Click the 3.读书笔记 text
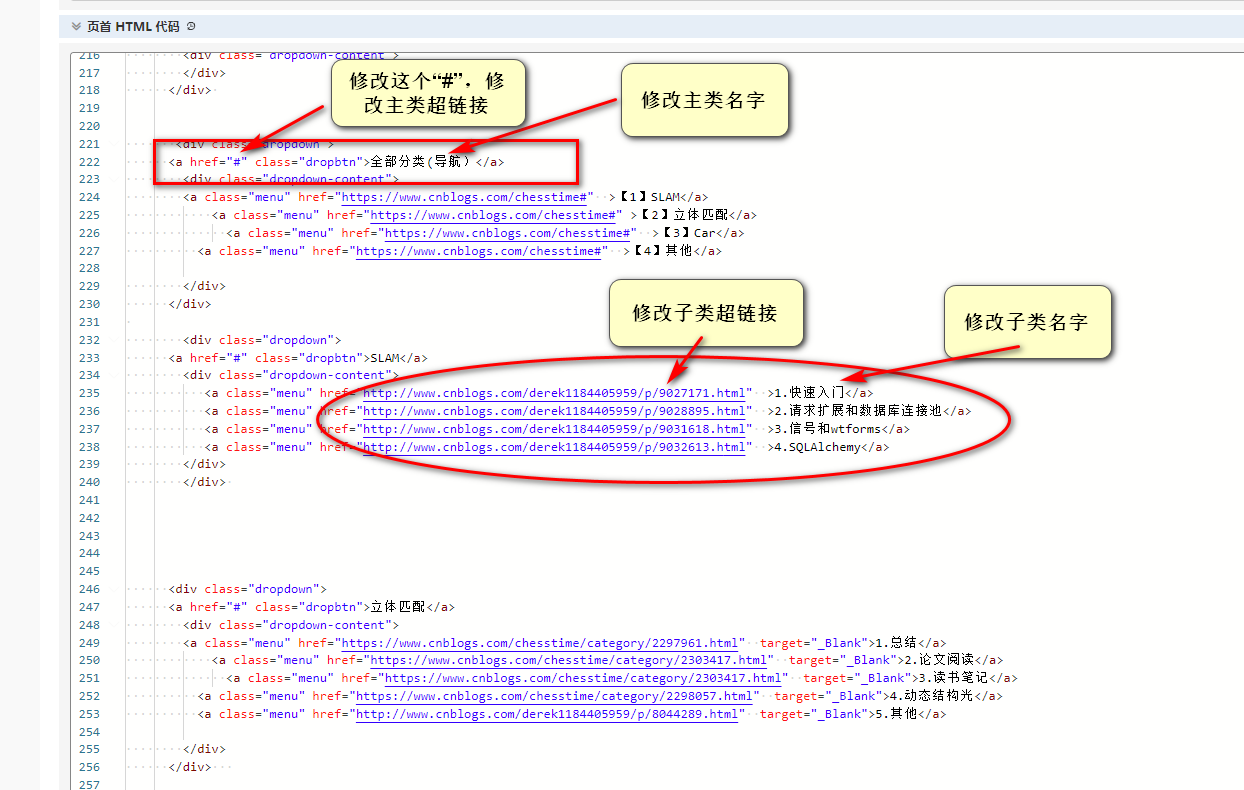The image size is (1244, 790). 953,678
